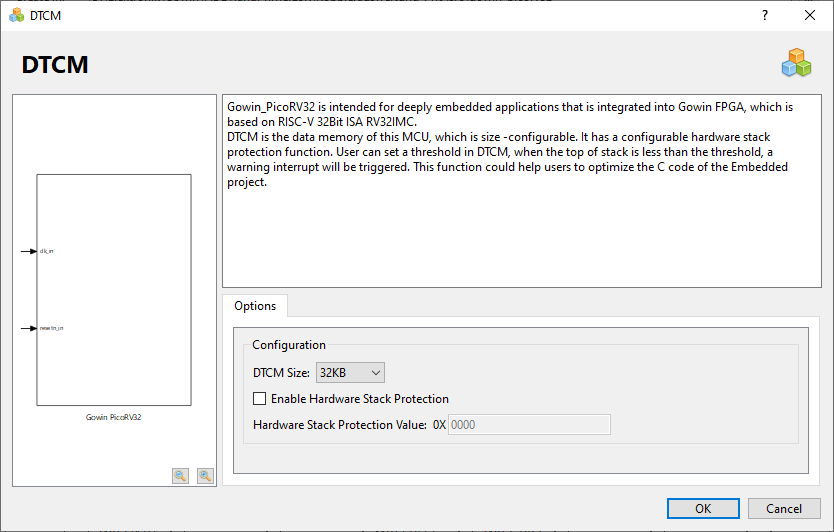Open the DTCM Size dropdown
This screenshot has width=834, height=532.
[350, 372]
